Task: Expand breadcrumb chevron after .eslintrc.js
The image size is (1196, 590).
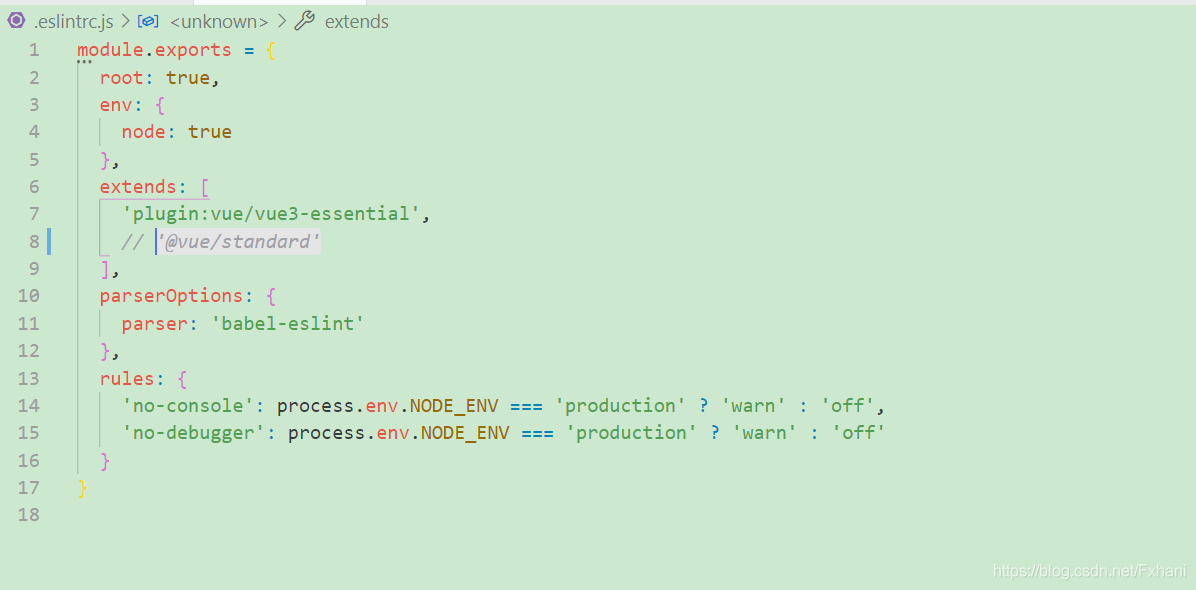Action: pos(126,21)
